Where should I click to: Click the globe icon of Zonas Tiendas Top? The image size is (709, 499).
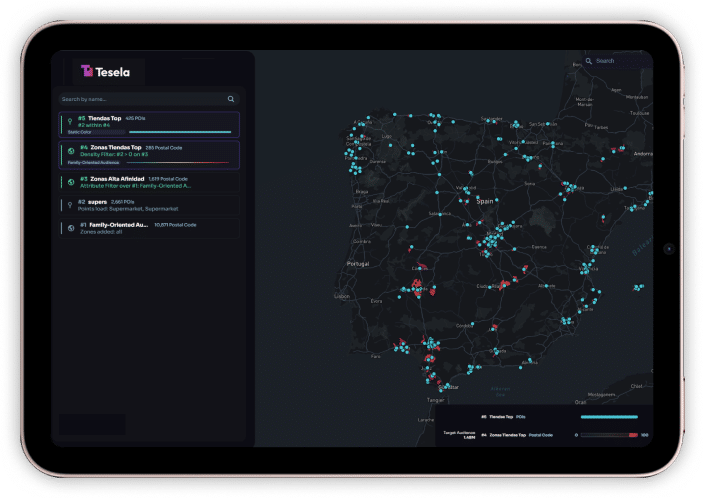(70, 152)
